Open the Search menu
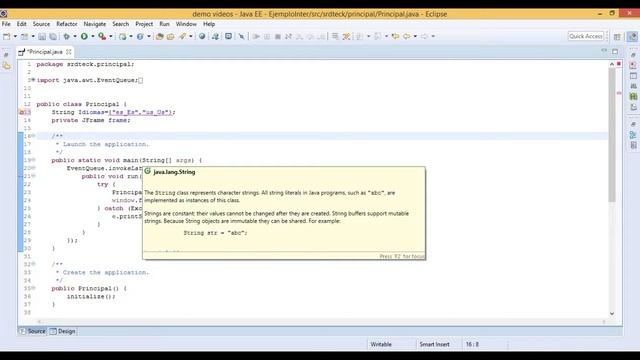This screenshot has width=640, height=360. pos(120,24)
